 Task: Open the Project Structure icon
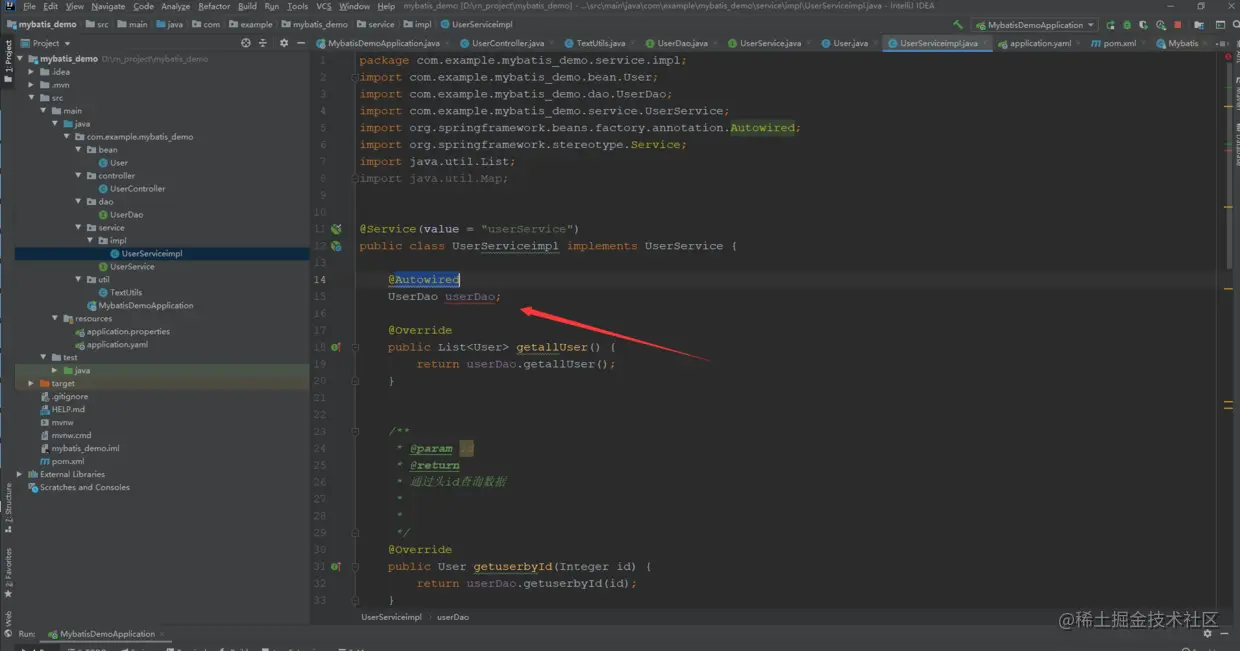click(x=1199, y=25)
